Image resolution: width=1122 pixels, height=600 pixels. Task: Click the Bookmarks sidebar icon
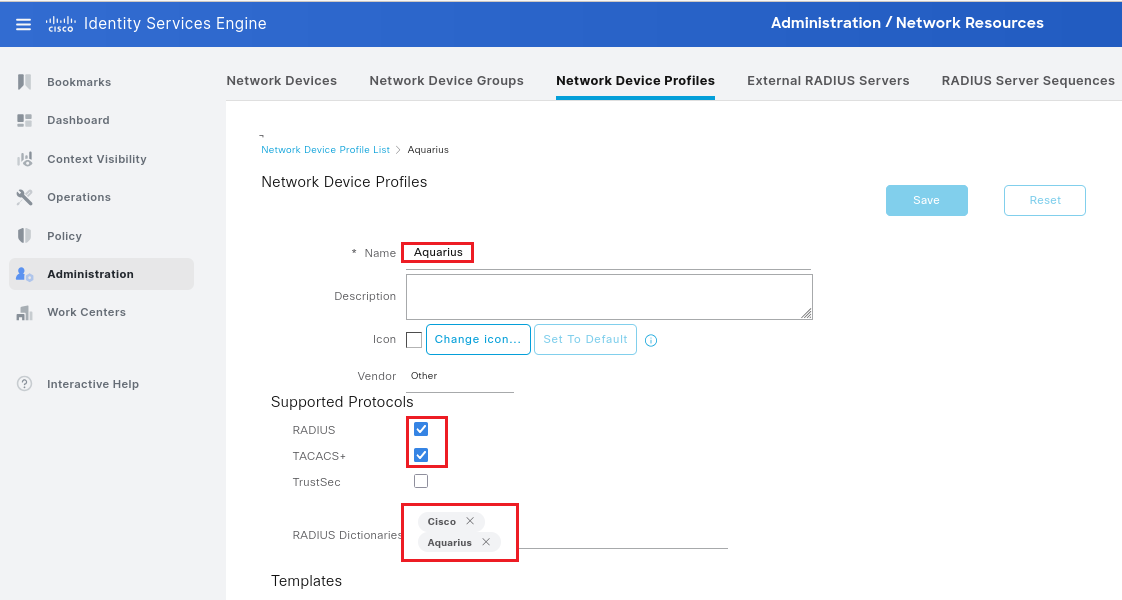(x=24, y=82)
